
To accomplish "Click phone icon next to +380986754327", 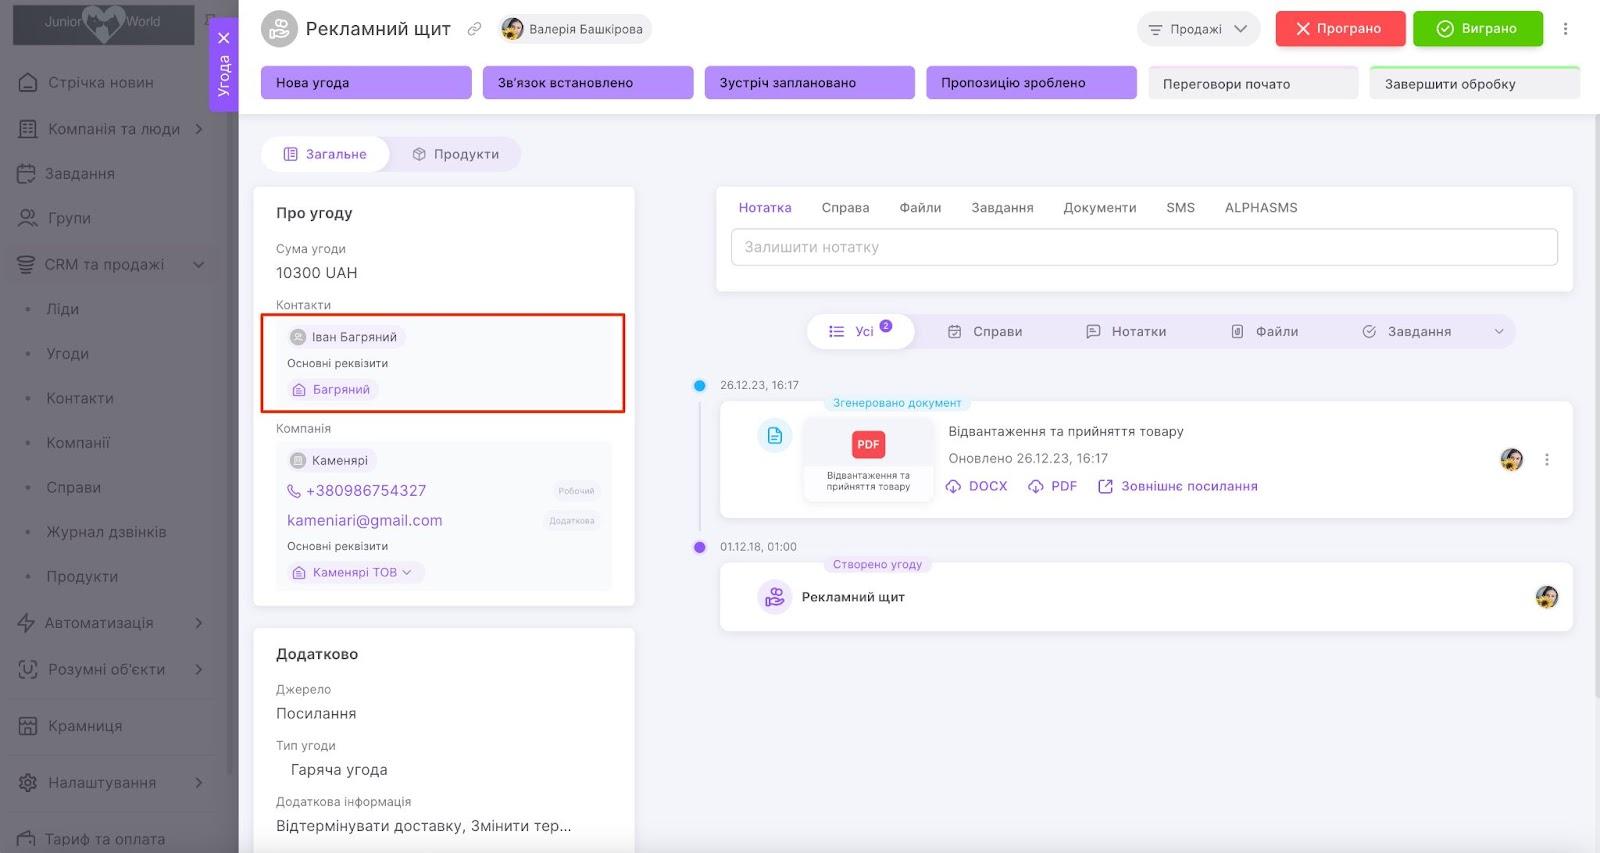I will pyautogui.click(x=294, y=491).
